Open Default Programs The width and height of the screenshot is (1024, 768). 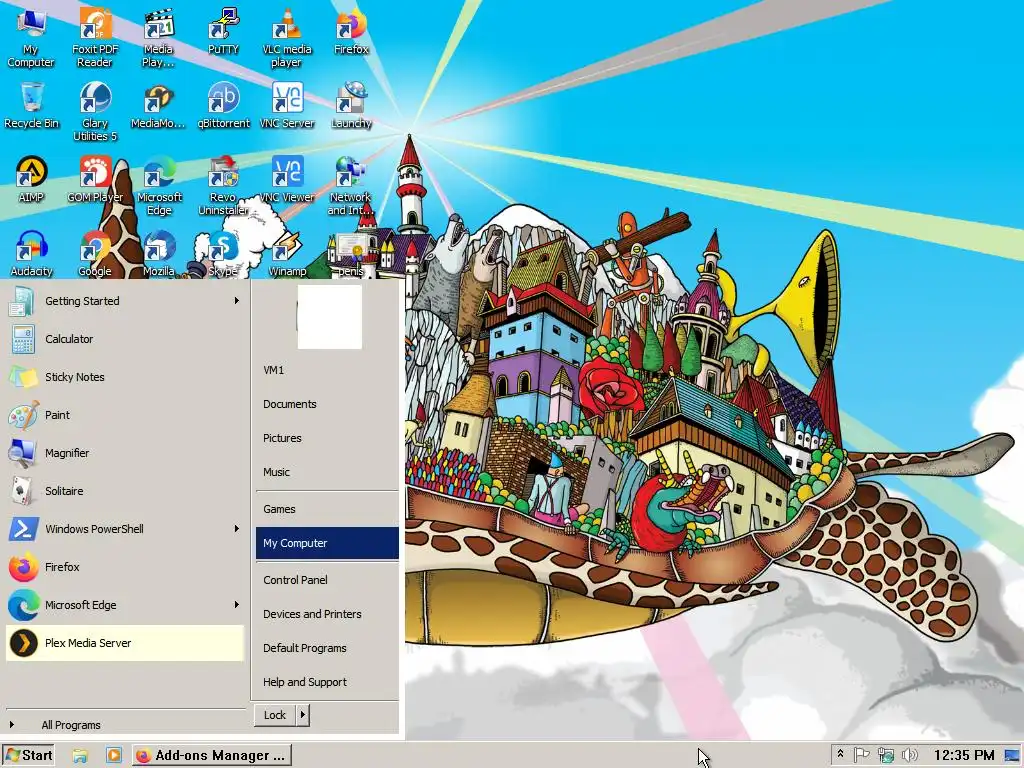[327, 648]
